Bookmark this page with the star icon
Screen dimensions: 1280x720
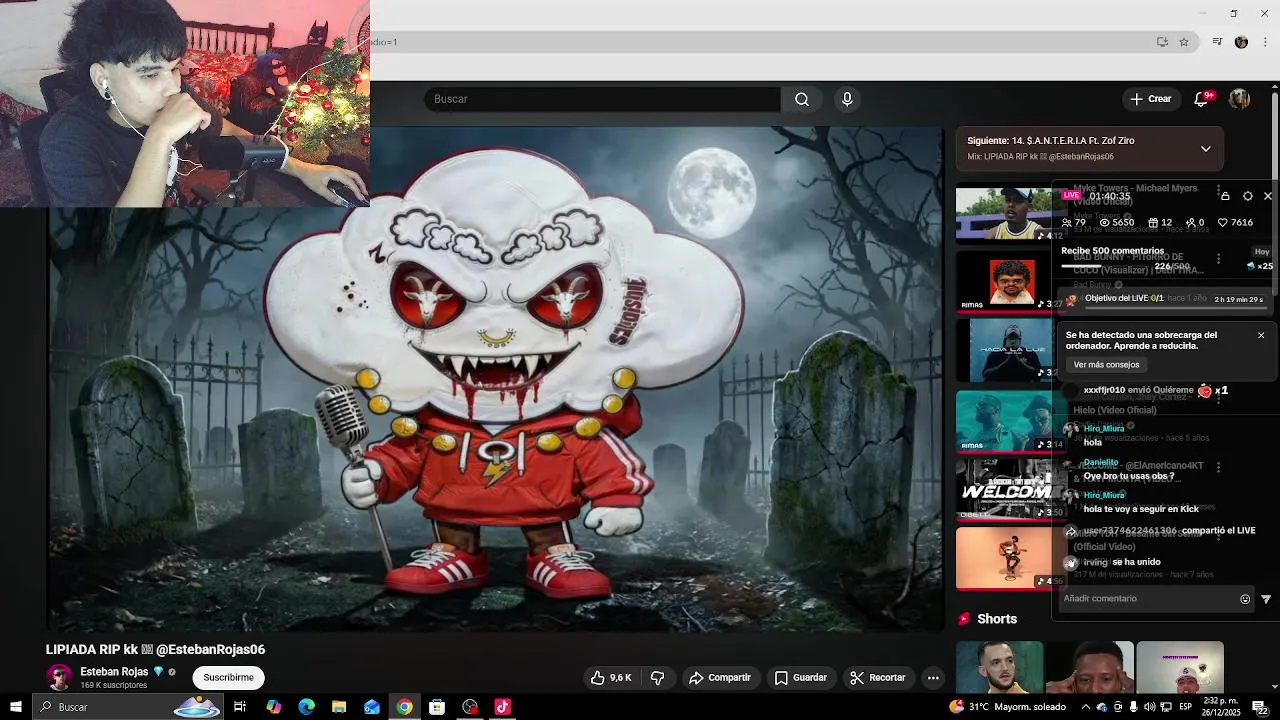1184,42
